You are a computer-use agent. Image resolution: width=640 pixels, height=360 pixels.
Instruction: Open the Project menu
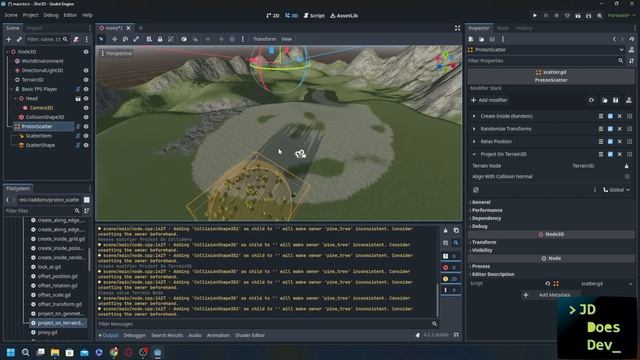30,15
